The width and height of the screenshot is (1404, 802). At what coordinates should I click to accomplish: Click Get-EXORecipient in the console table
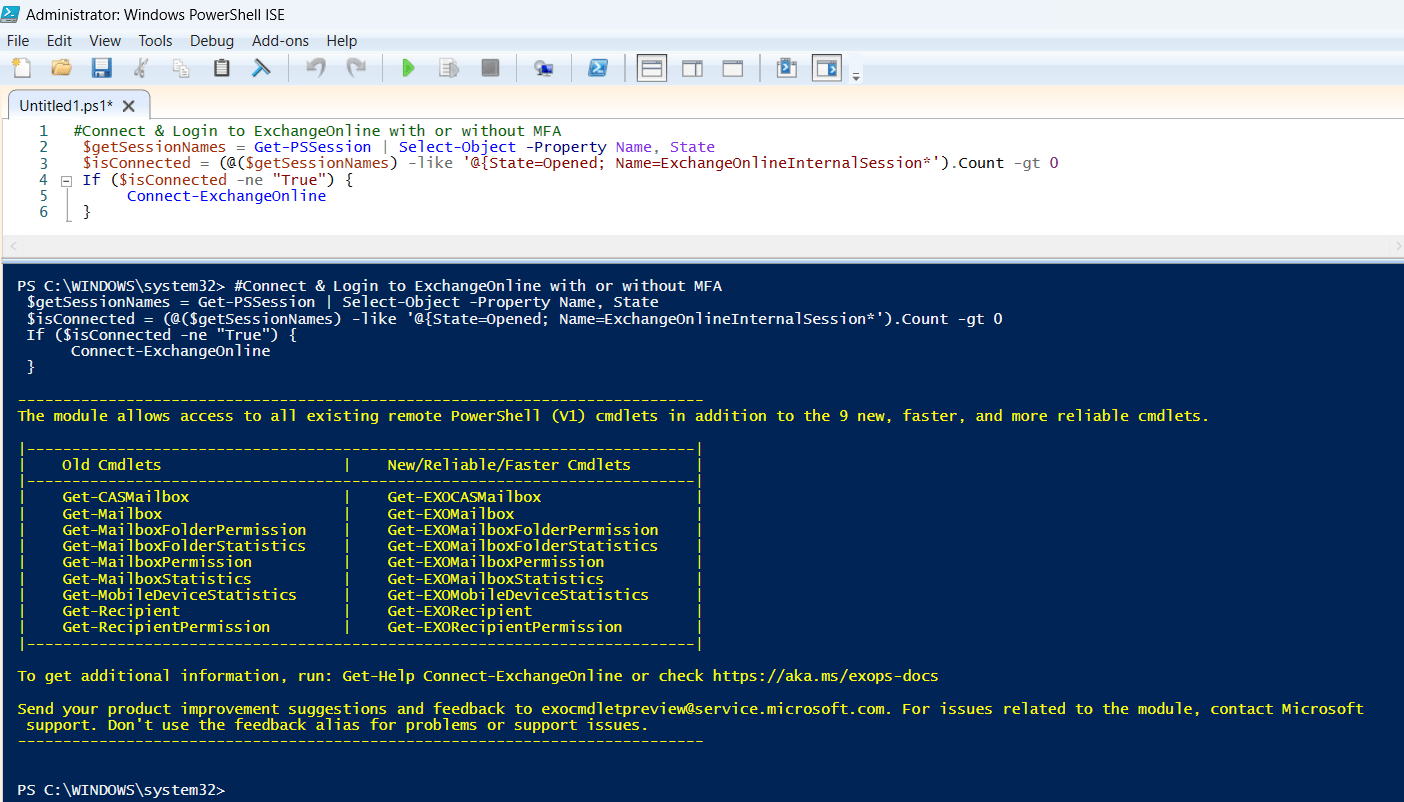(x=460, y=611)
